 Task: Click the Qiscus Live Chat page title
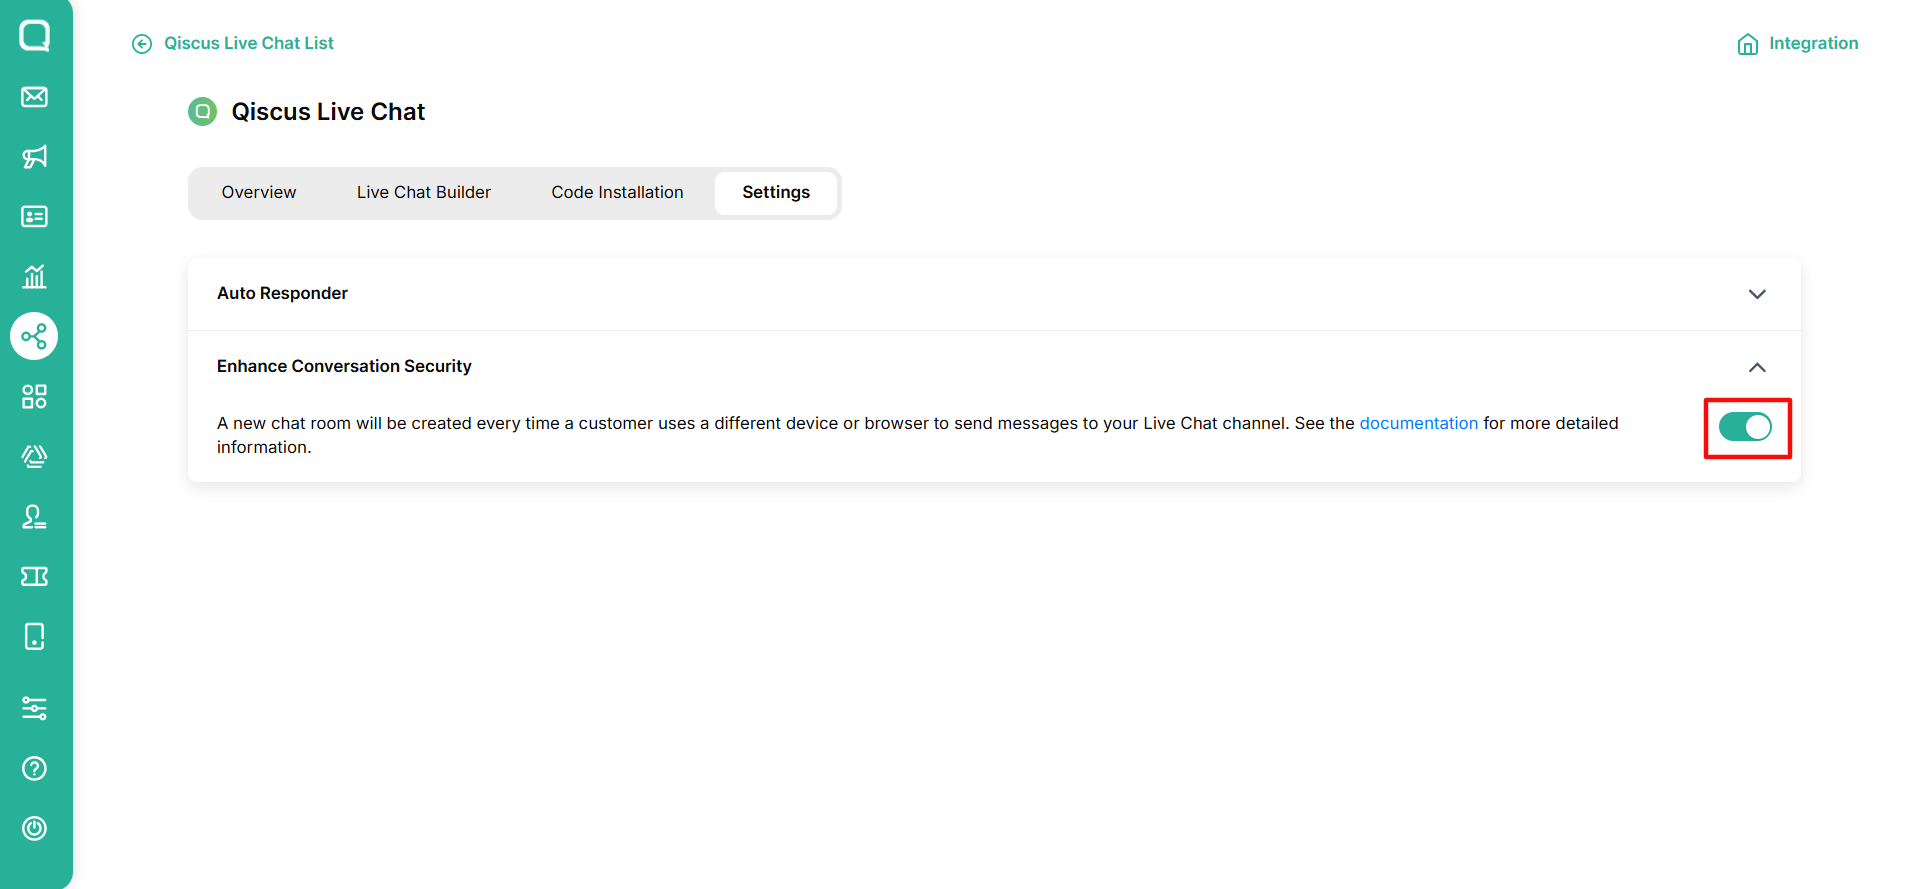(x=328, y=112)
